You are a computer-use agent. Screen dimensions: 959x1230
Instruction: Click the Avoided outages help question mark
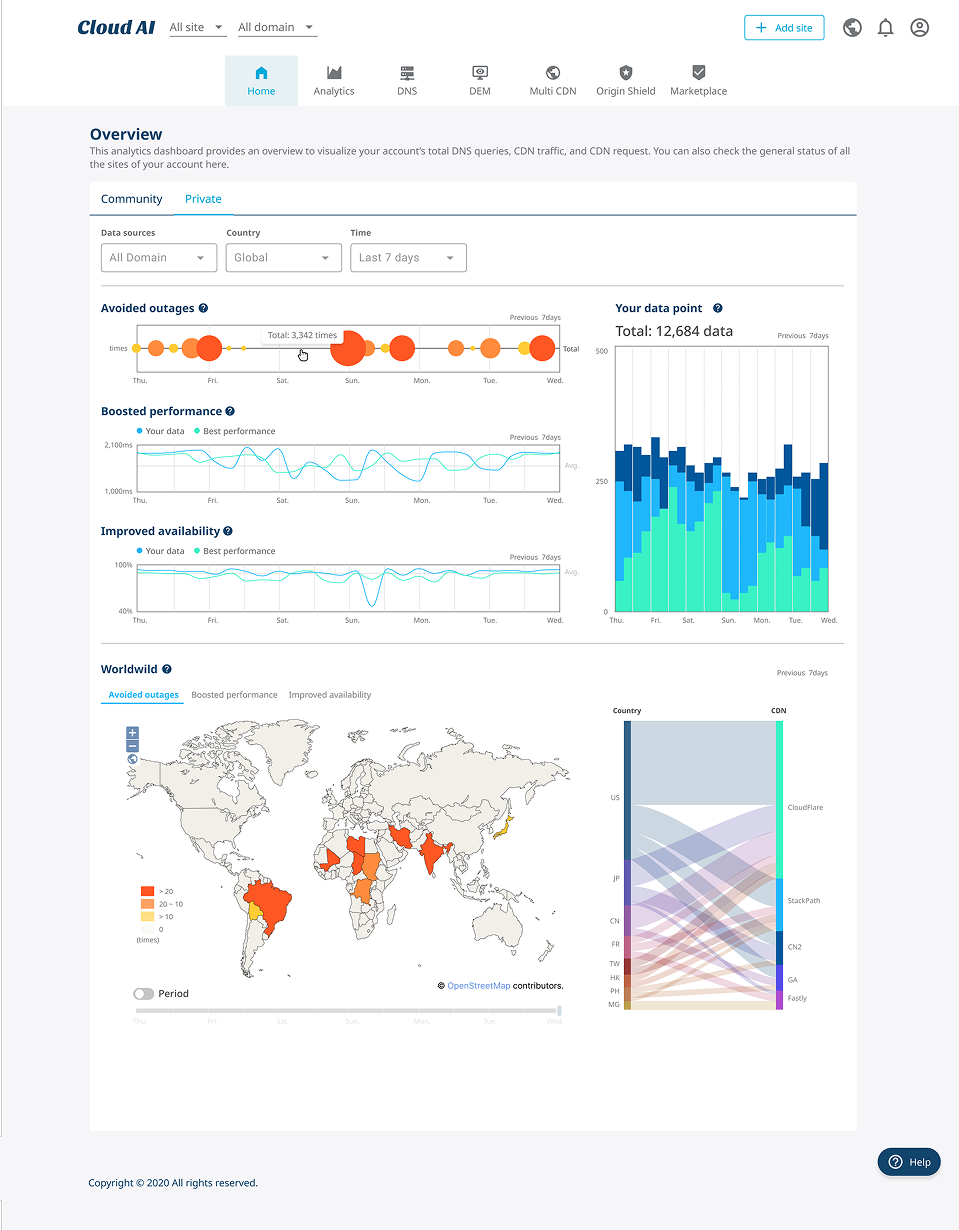[x=204, y=308]
